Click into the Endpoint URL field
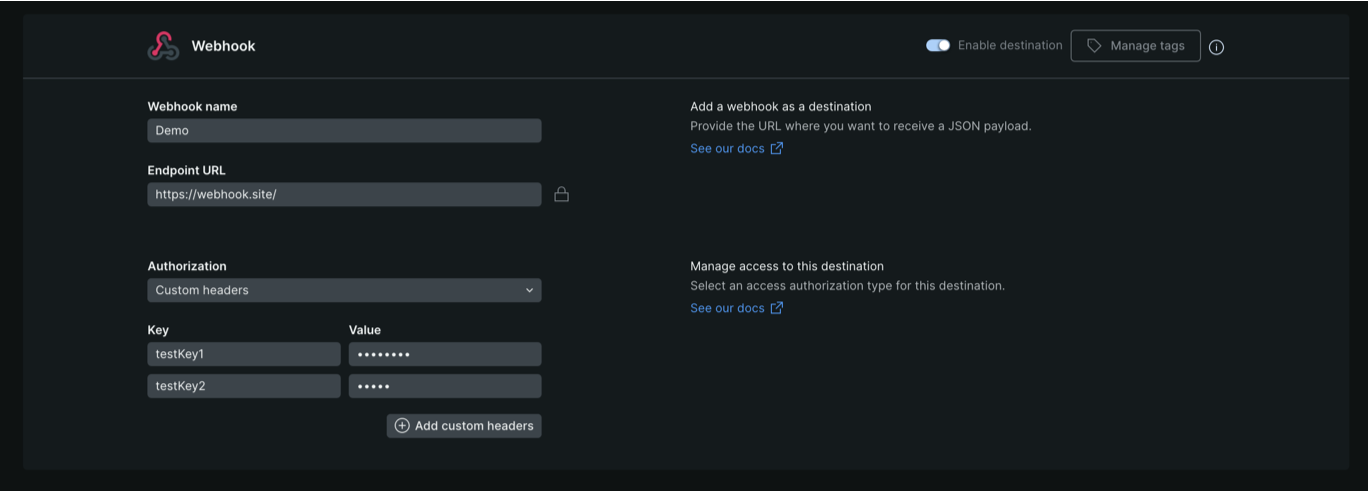The height and width of the screenshot is (491, 1369). click(x=344, y=195)
